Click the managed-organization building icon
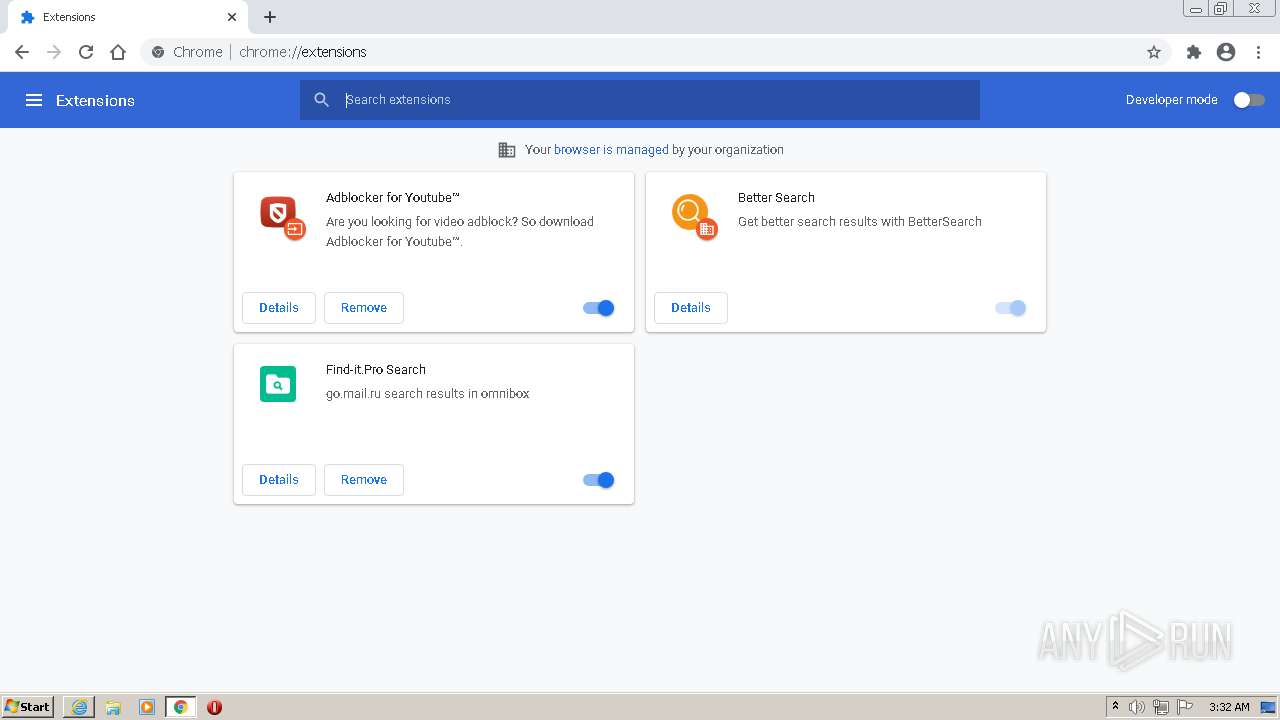This screenshot has height=720, width=1280. [507, 150]
